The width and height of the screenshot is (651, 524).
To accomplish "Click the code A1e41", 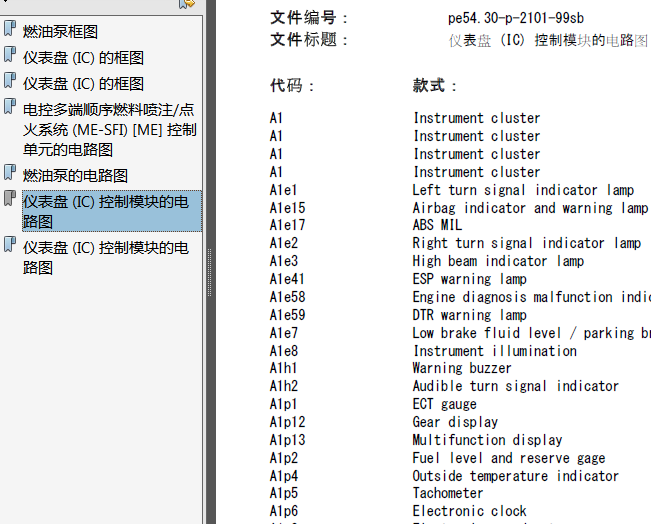I will 287,279.
